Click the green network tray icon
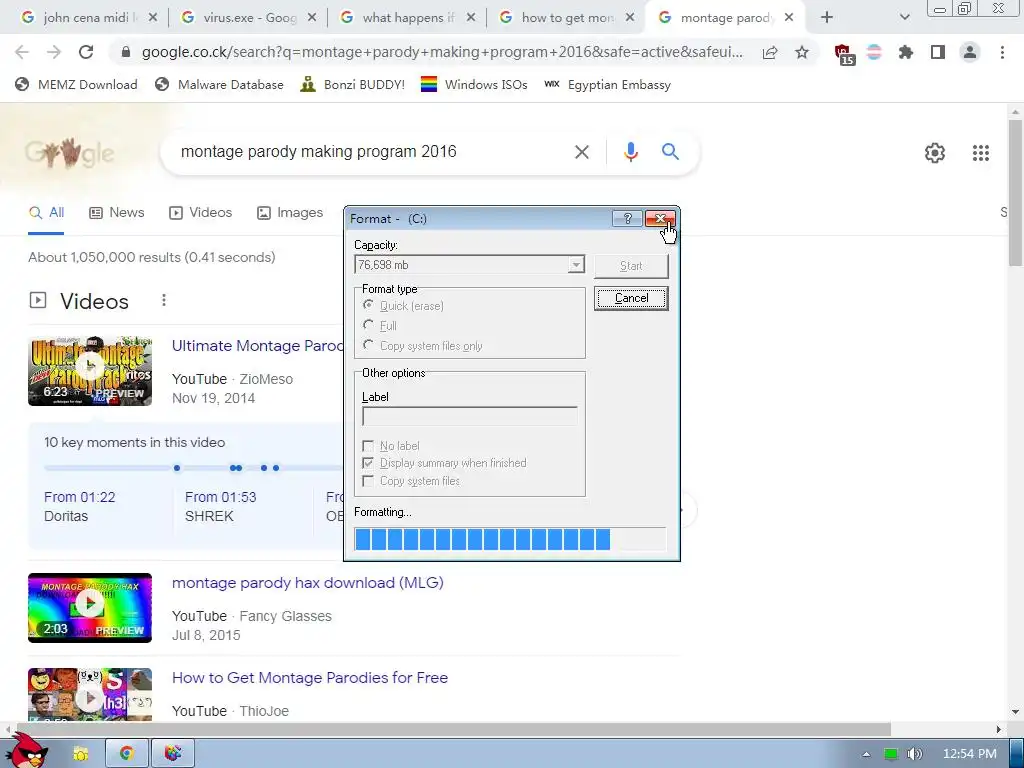 coord(891,754)
